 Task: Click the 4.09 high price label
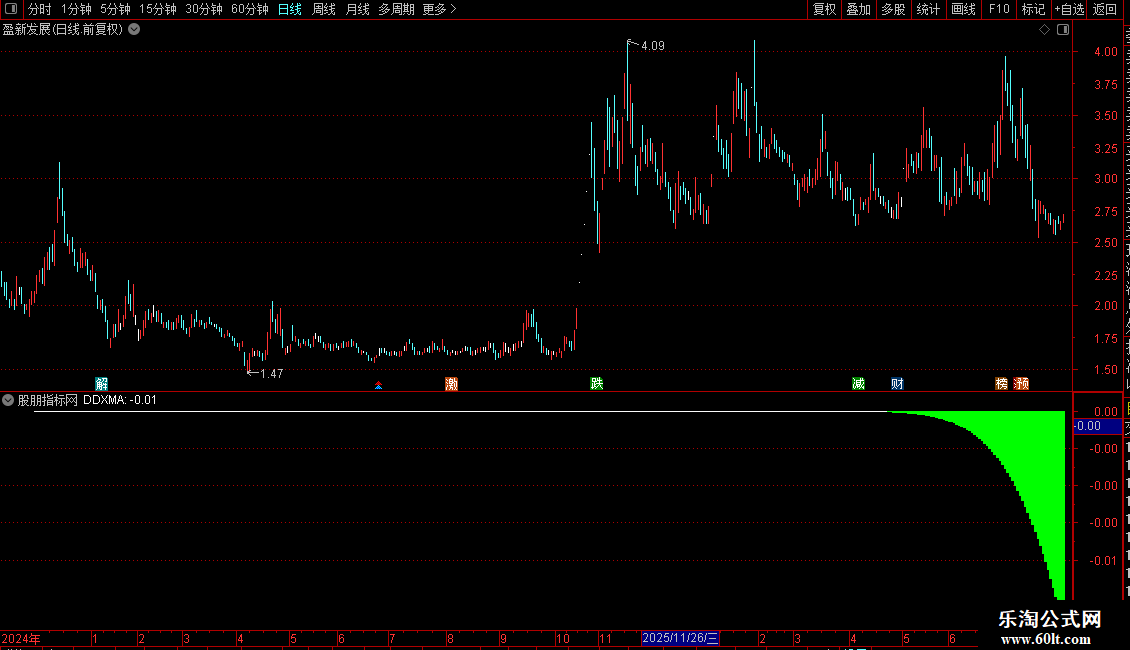click(653, 46)
